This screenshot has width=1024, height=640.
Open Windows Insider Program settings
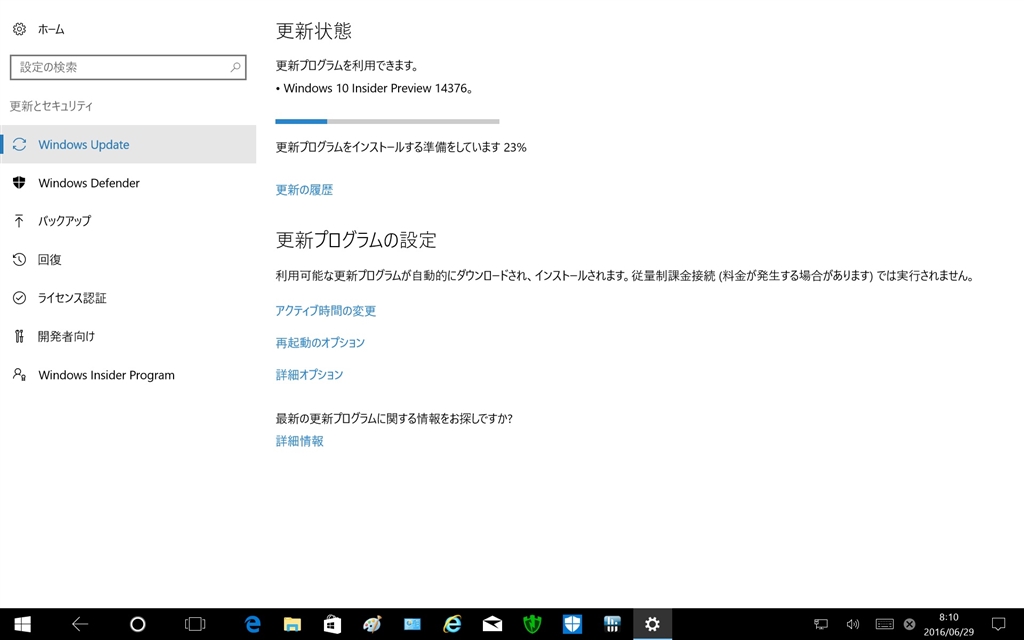pos(128,375)
